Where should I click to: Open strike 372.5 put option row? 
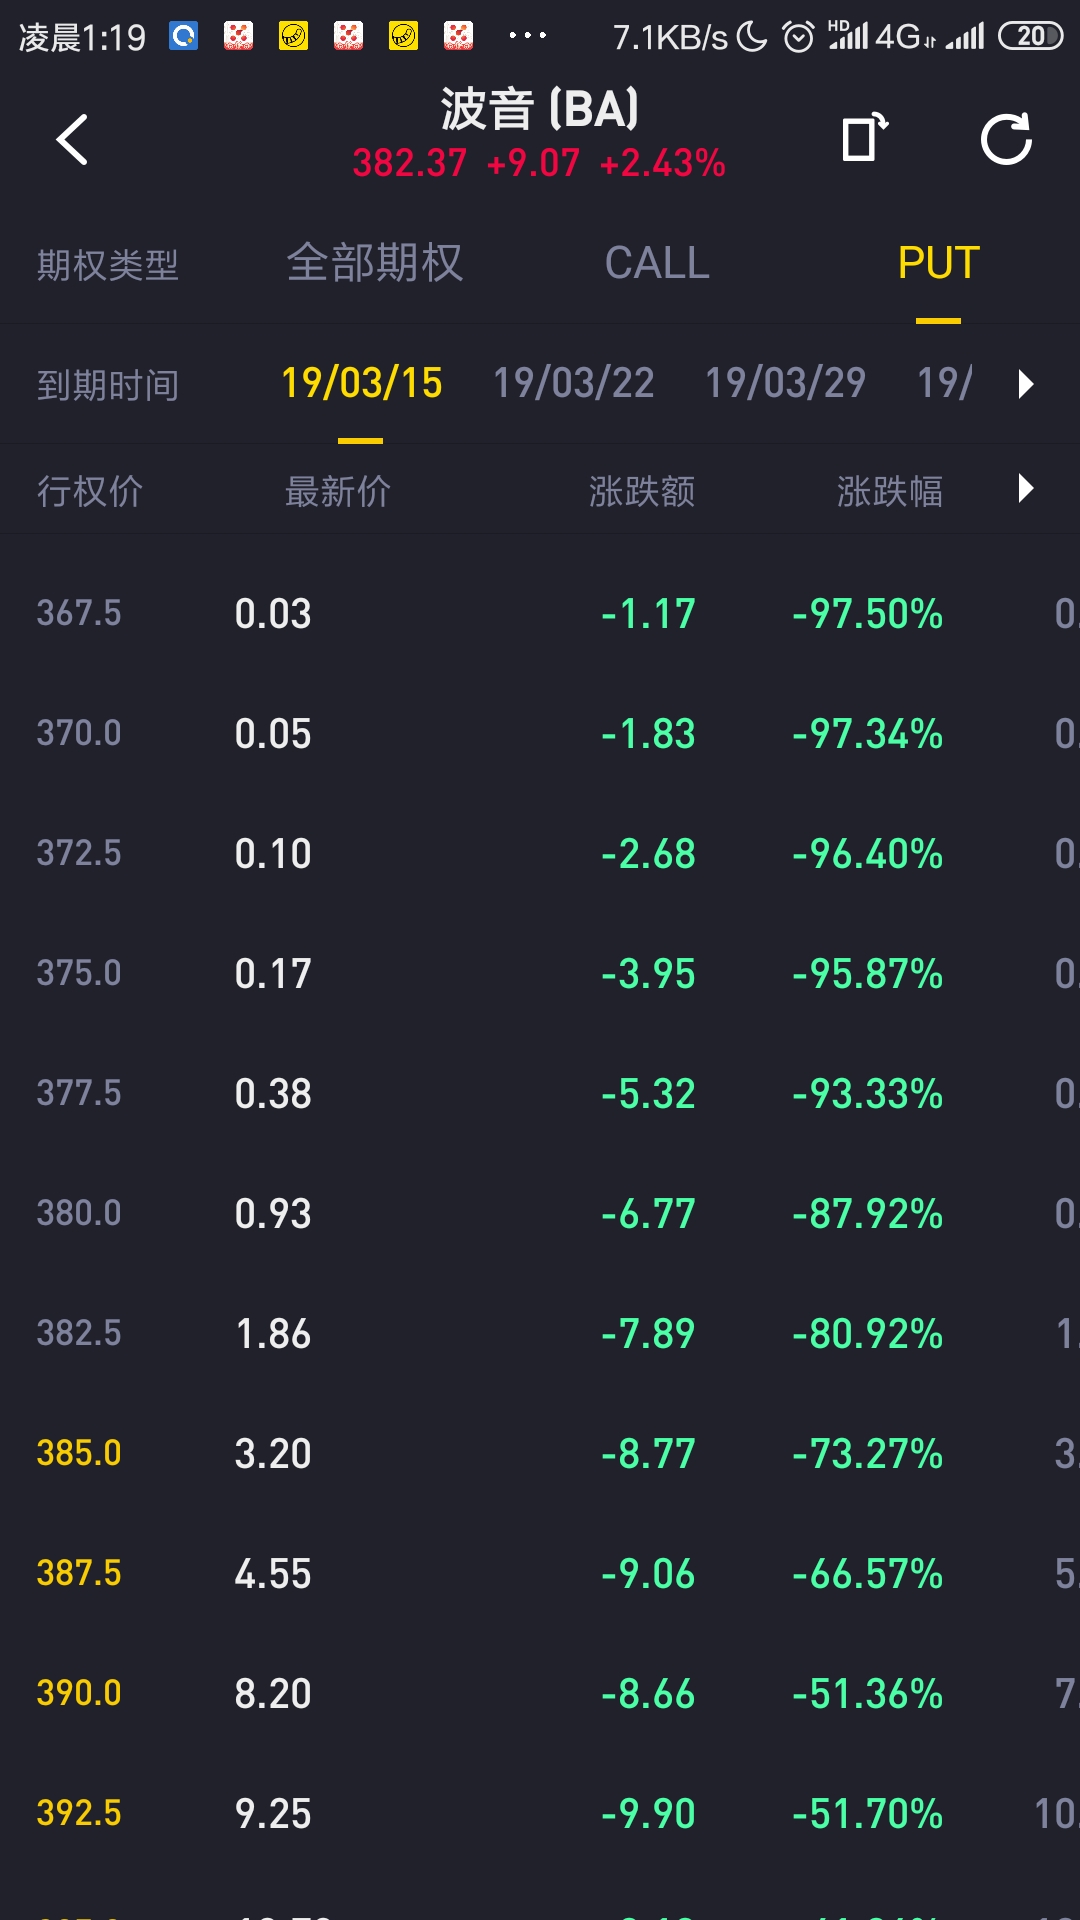click(x=540, y=853)
